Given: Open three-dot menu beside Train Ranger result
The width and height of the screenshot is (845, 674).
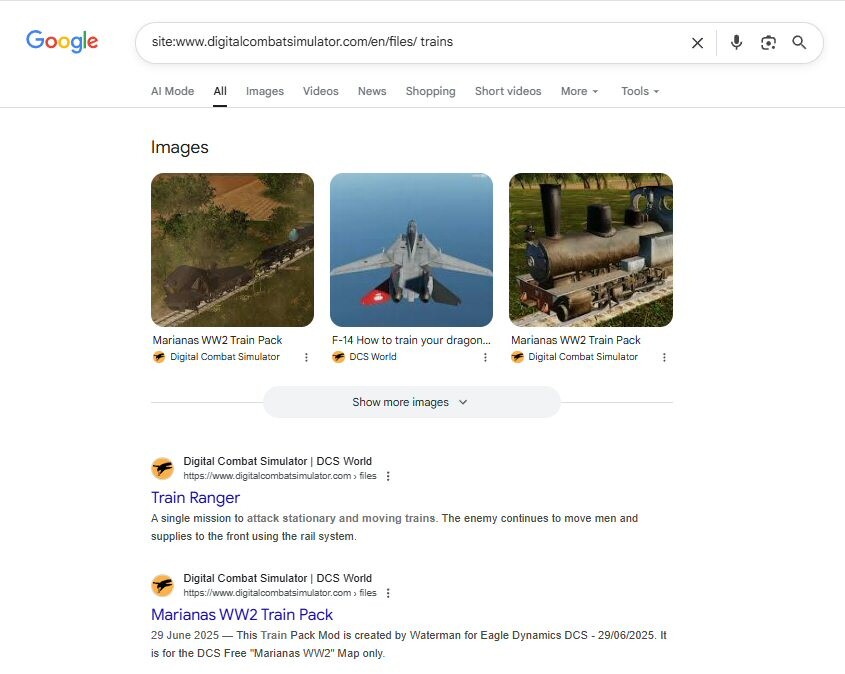Looking at the screenshot, I should [x=388, y=476].
